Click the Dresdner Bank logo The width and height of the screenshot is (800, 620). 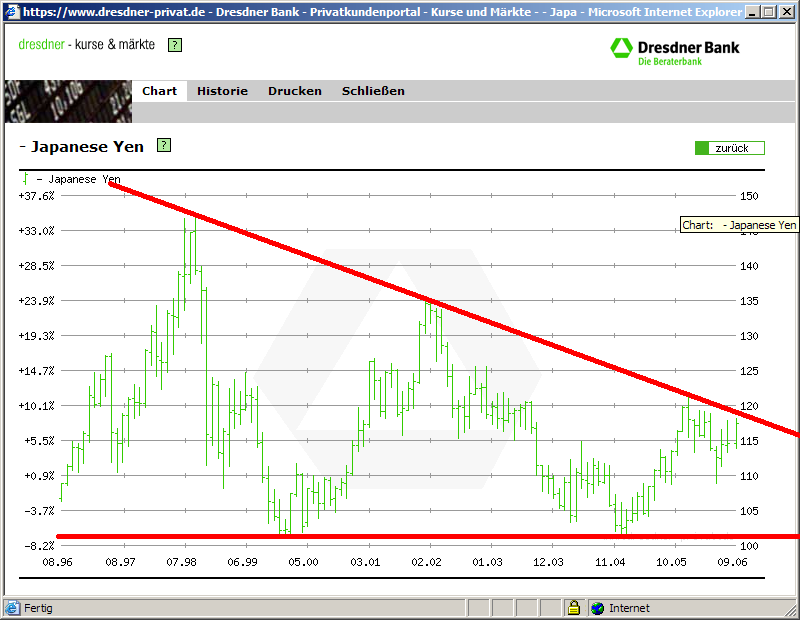pos(675,51)
